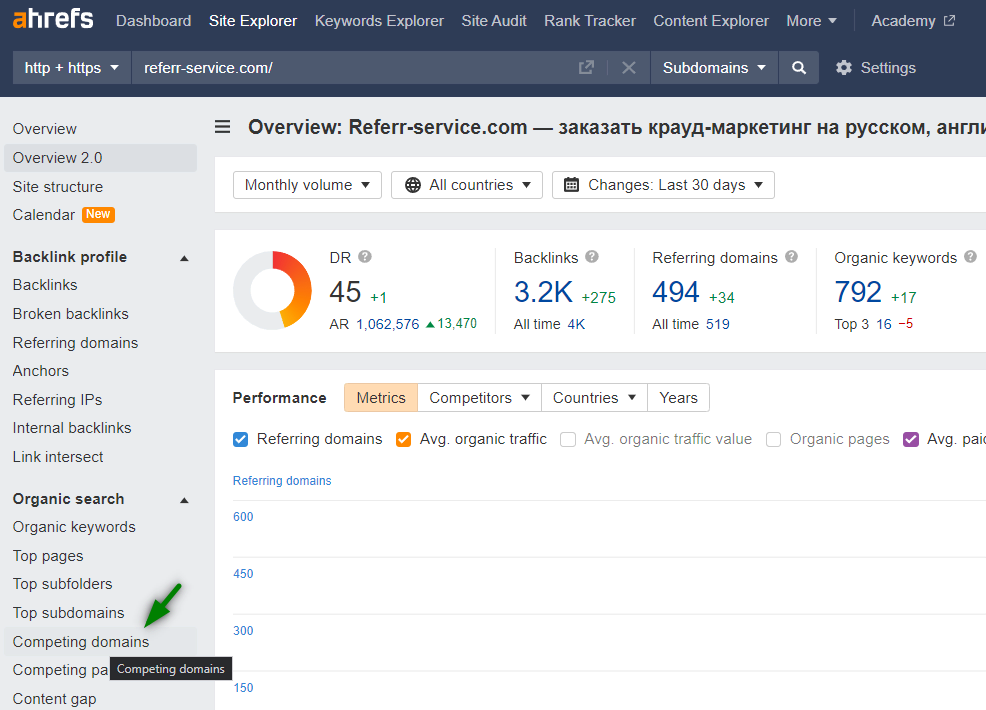Uncheck the Referring domains checkbox

[240, 439]
